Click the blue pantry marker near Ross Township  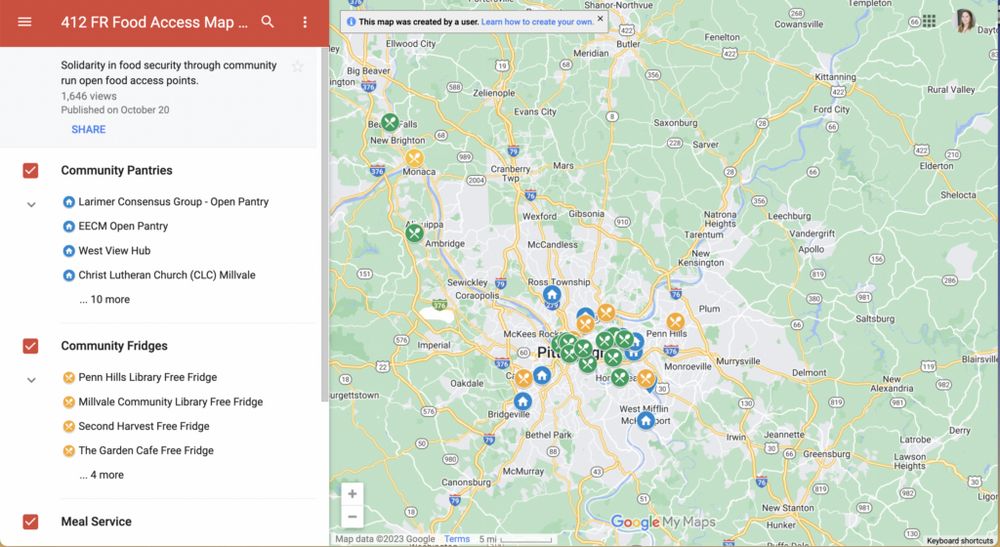(552, 295)
